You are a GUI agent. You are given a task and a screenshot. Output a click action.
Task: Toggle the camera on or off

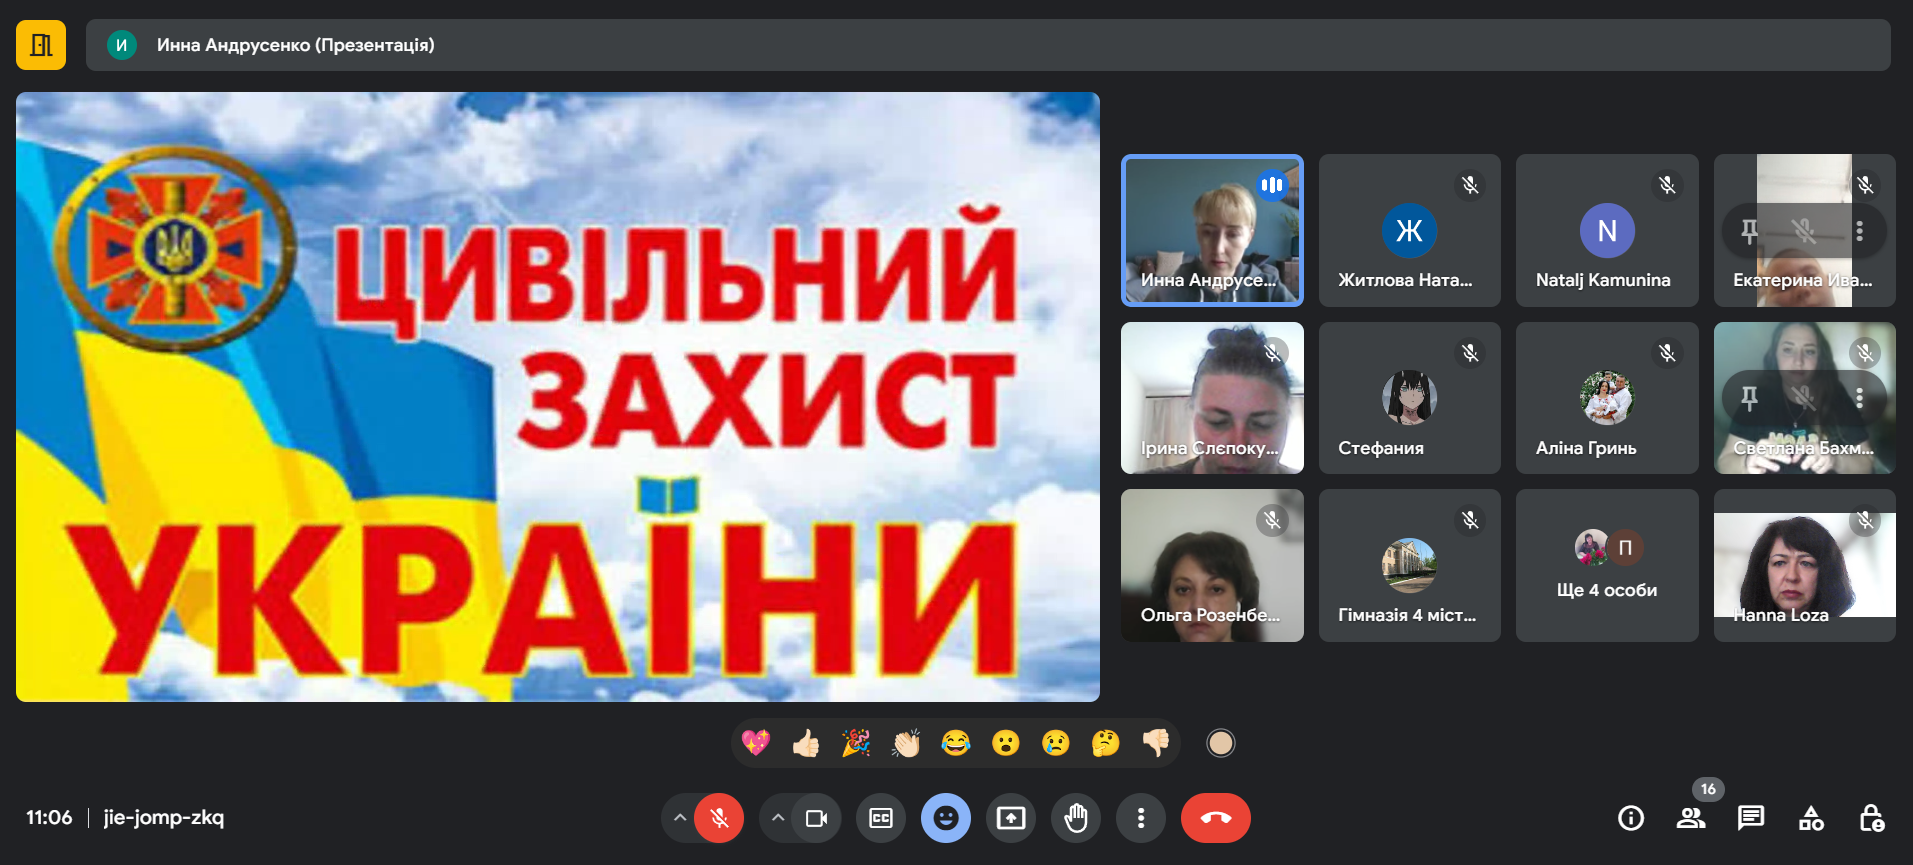817,818
